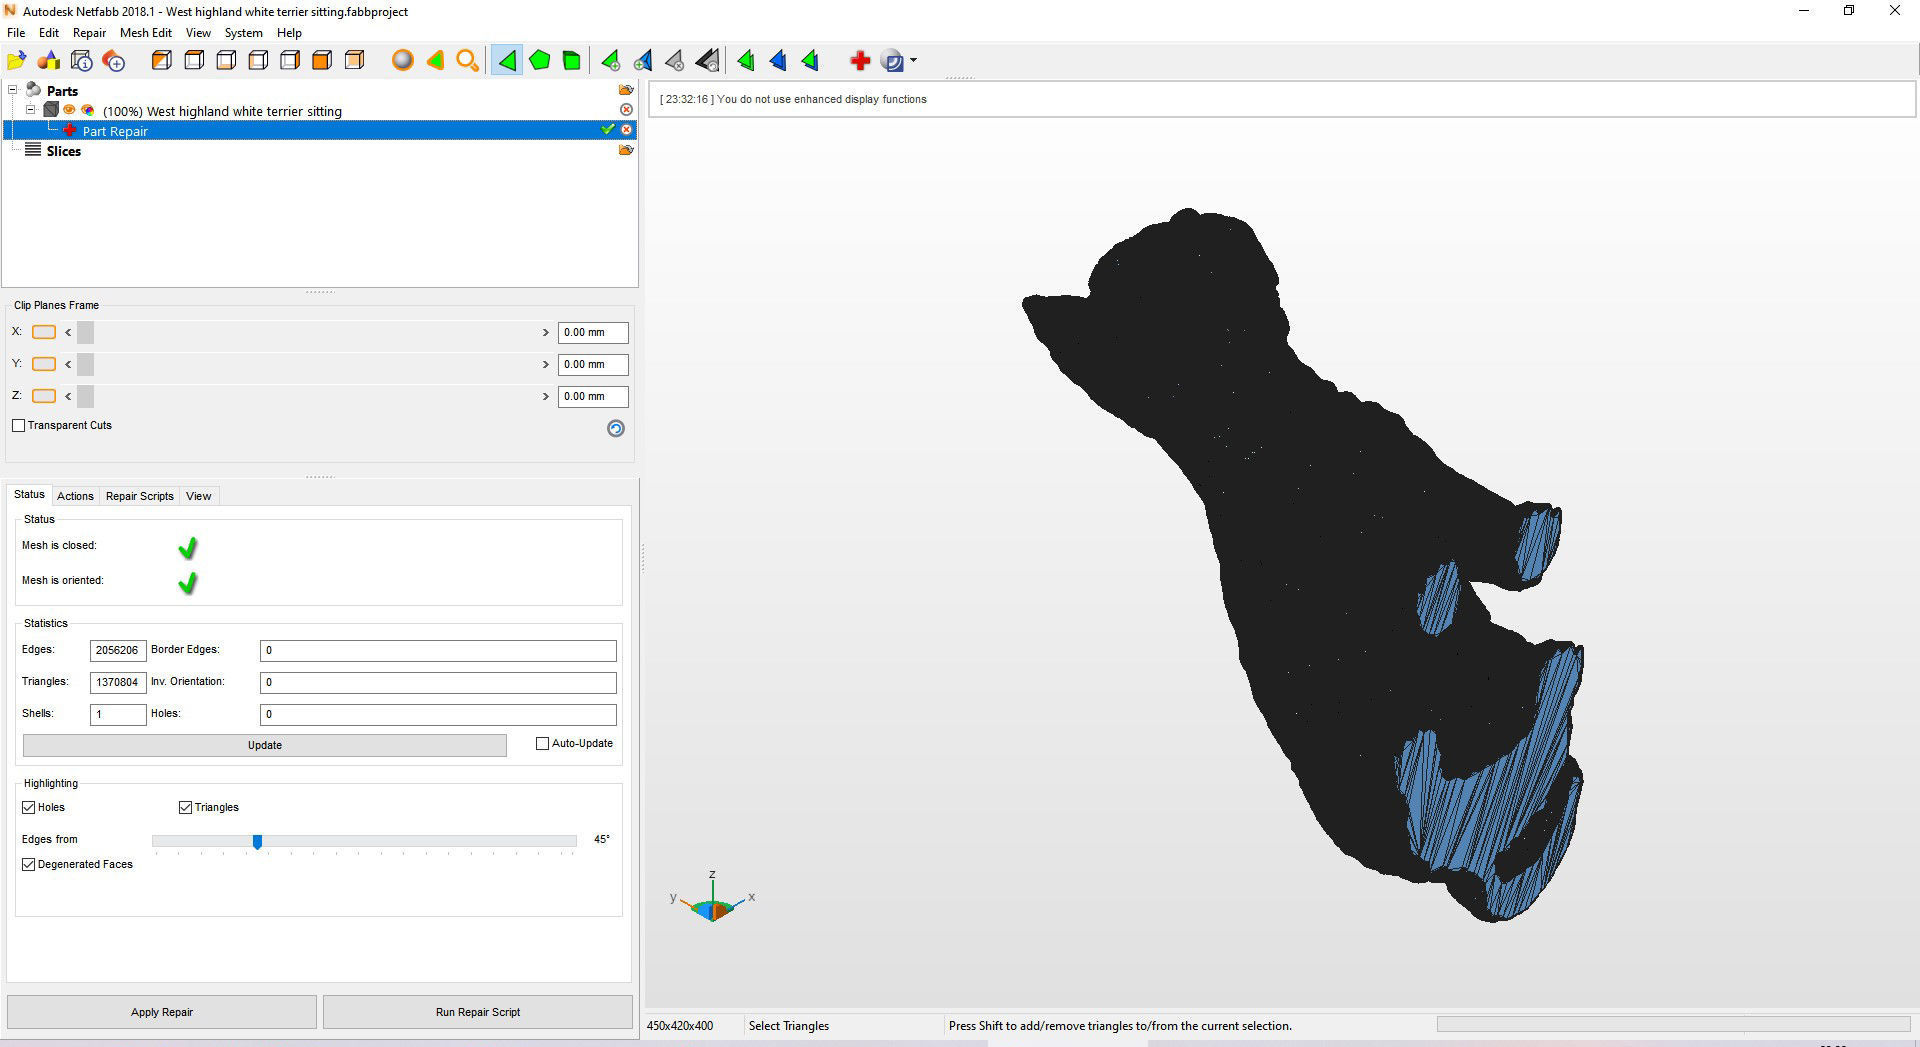Click the X clip plane slider handle
Screen dimensions: 1920x1047
coord(85,332)
